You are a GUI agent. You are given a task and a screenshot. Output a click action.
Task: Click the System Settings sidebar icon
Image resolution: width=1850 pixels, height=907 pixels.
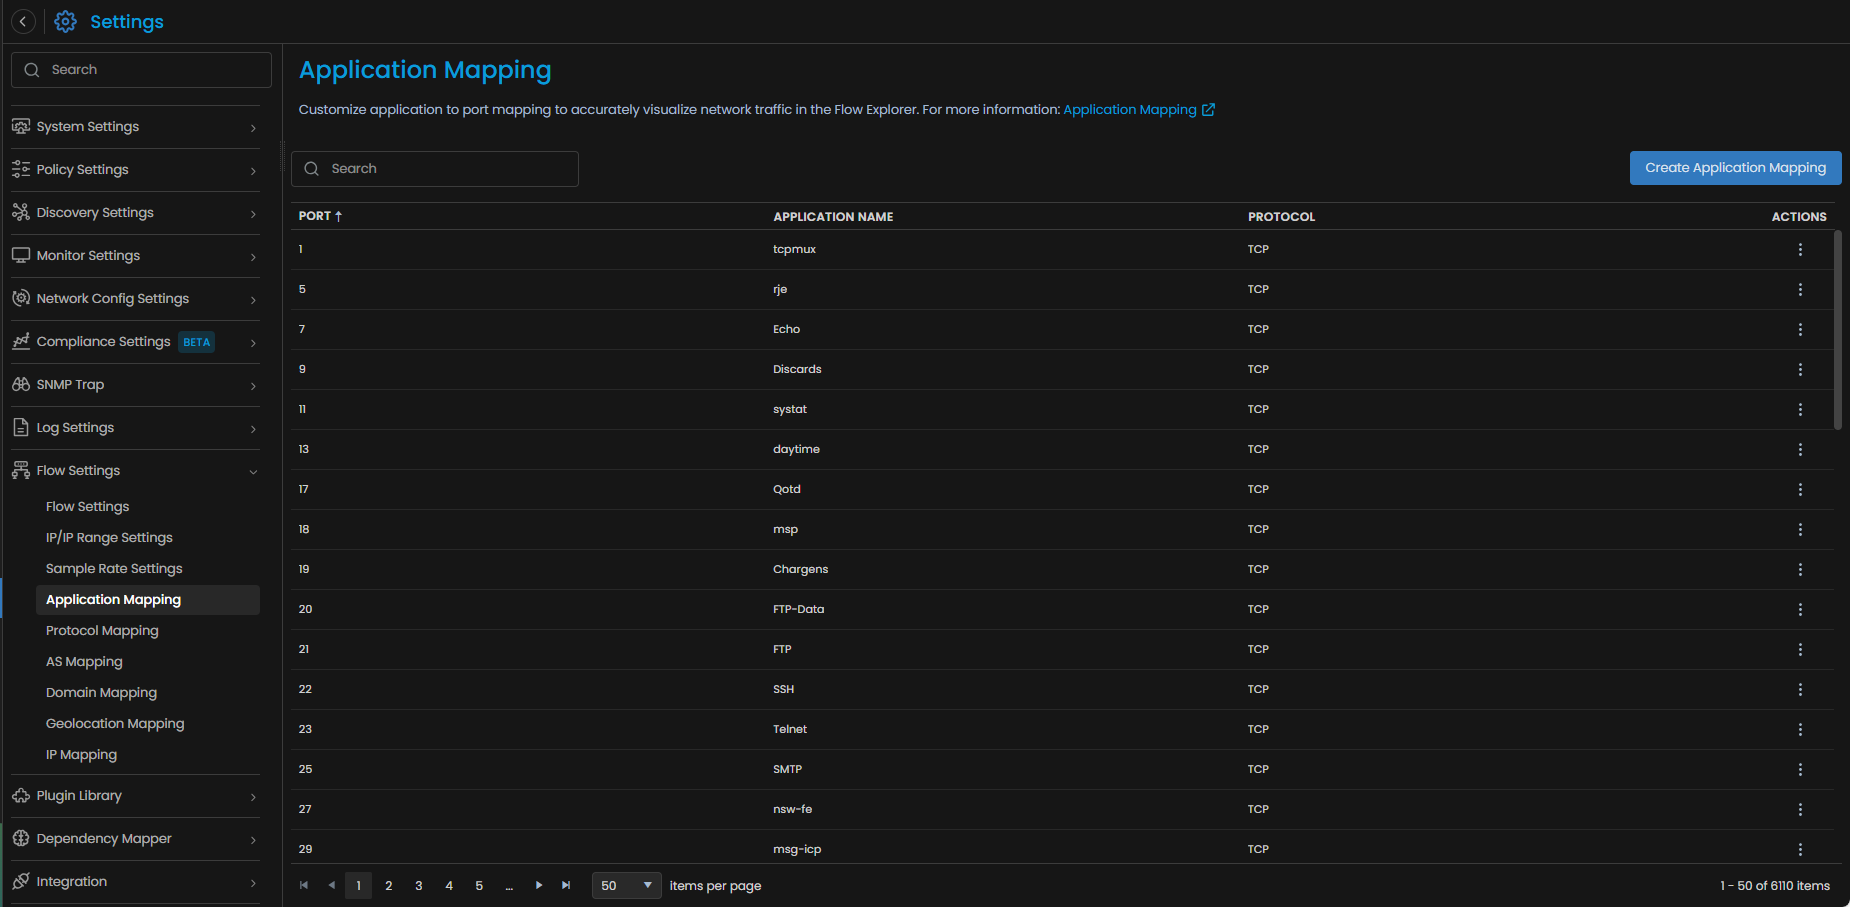pos(21,126)
